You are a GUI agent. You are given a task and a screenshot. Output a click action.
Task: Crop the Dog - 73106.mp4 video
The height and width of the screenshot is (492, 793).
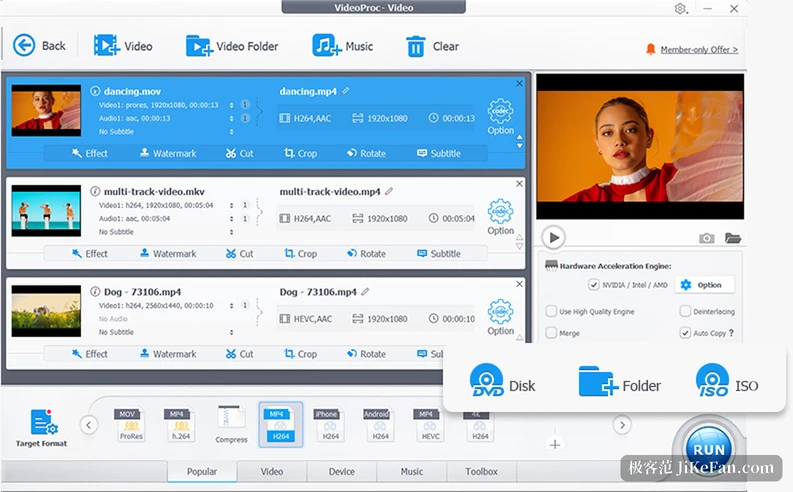pos(300,354)
